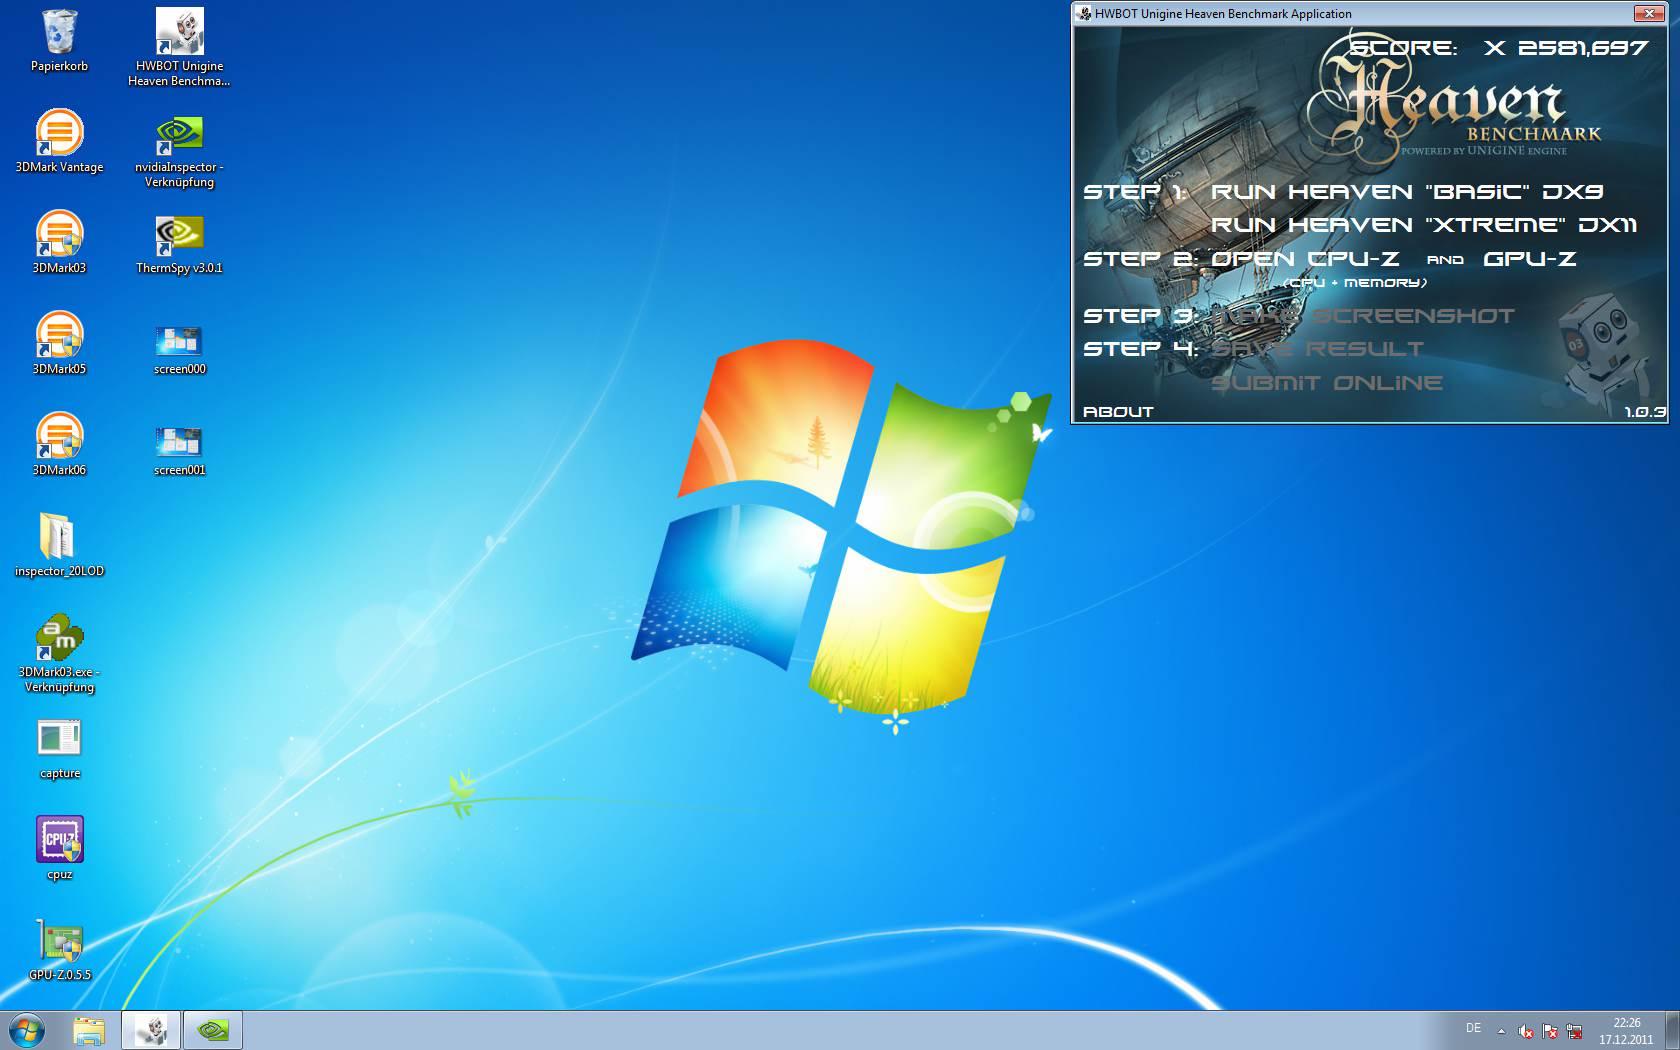The height and width of the screenshot is (1050, 1680).
Task: Open the inspector_20LOD folder
Action: click(x=59, y=546)
